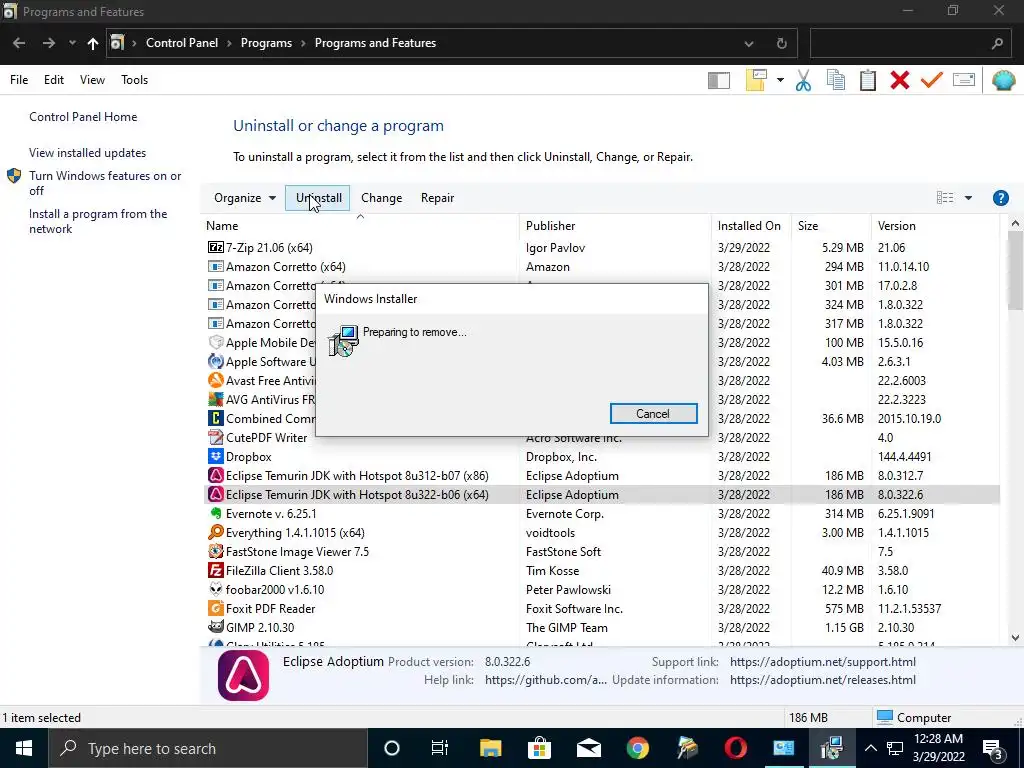
Task: Click the Classic Shell seashell icon
Action: point(1003,80)
